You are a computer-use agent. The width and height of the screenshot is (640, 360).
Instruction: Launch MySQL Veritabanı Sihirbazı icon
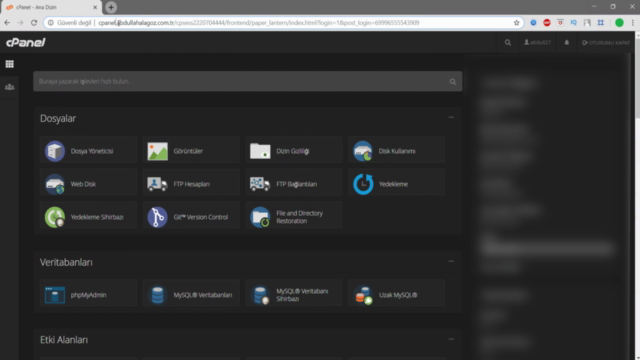[x=260, y=295]
